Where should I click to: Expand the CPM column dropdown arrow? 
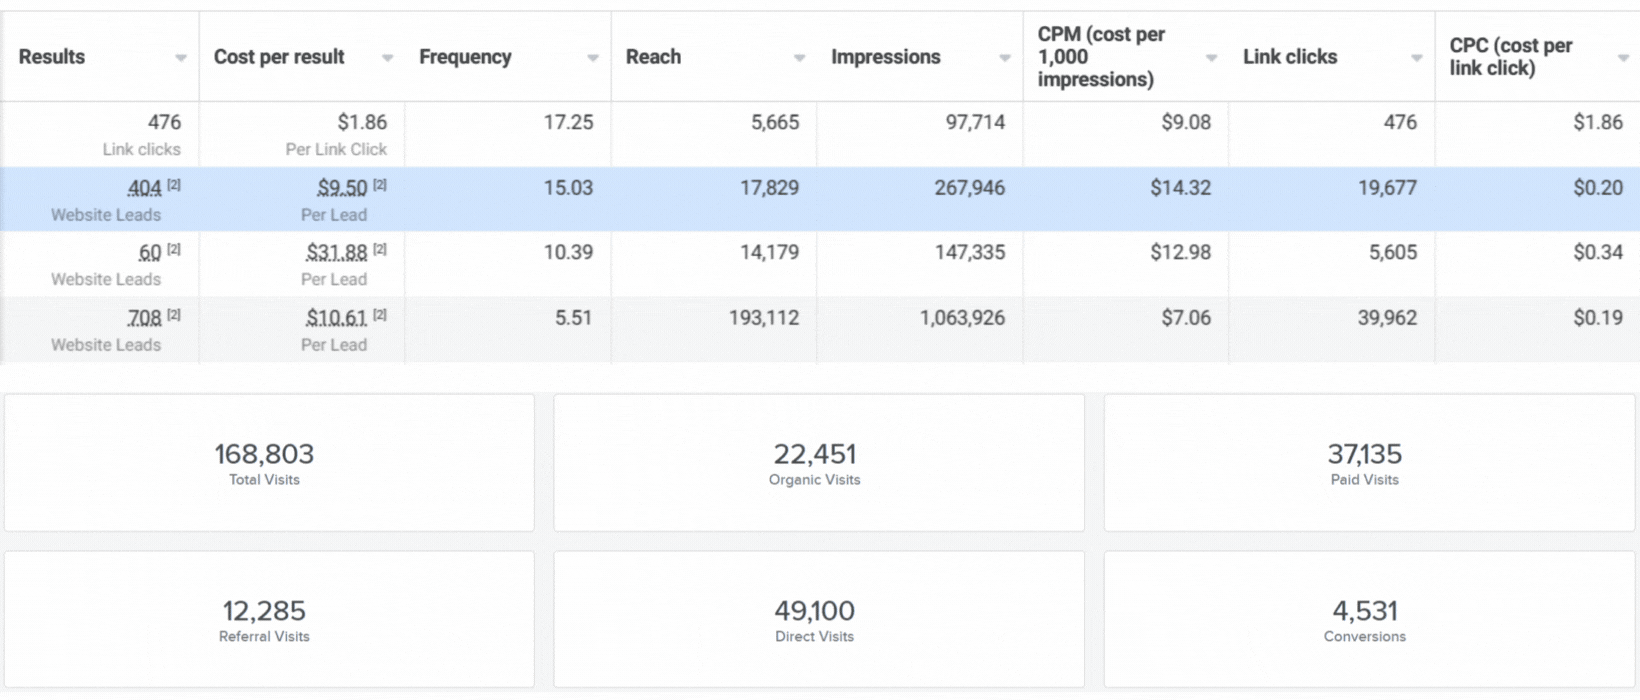point(1211,58)
